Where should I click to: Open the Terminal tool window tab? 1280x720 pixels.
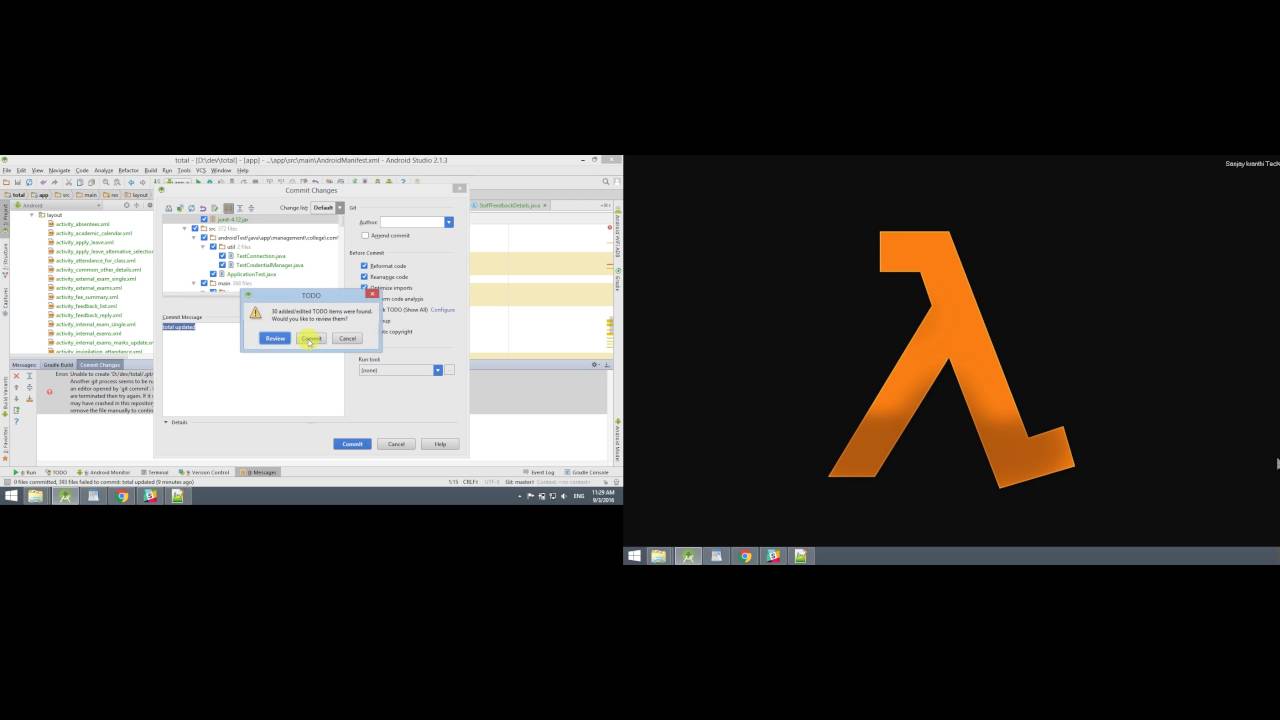[155, 472]
